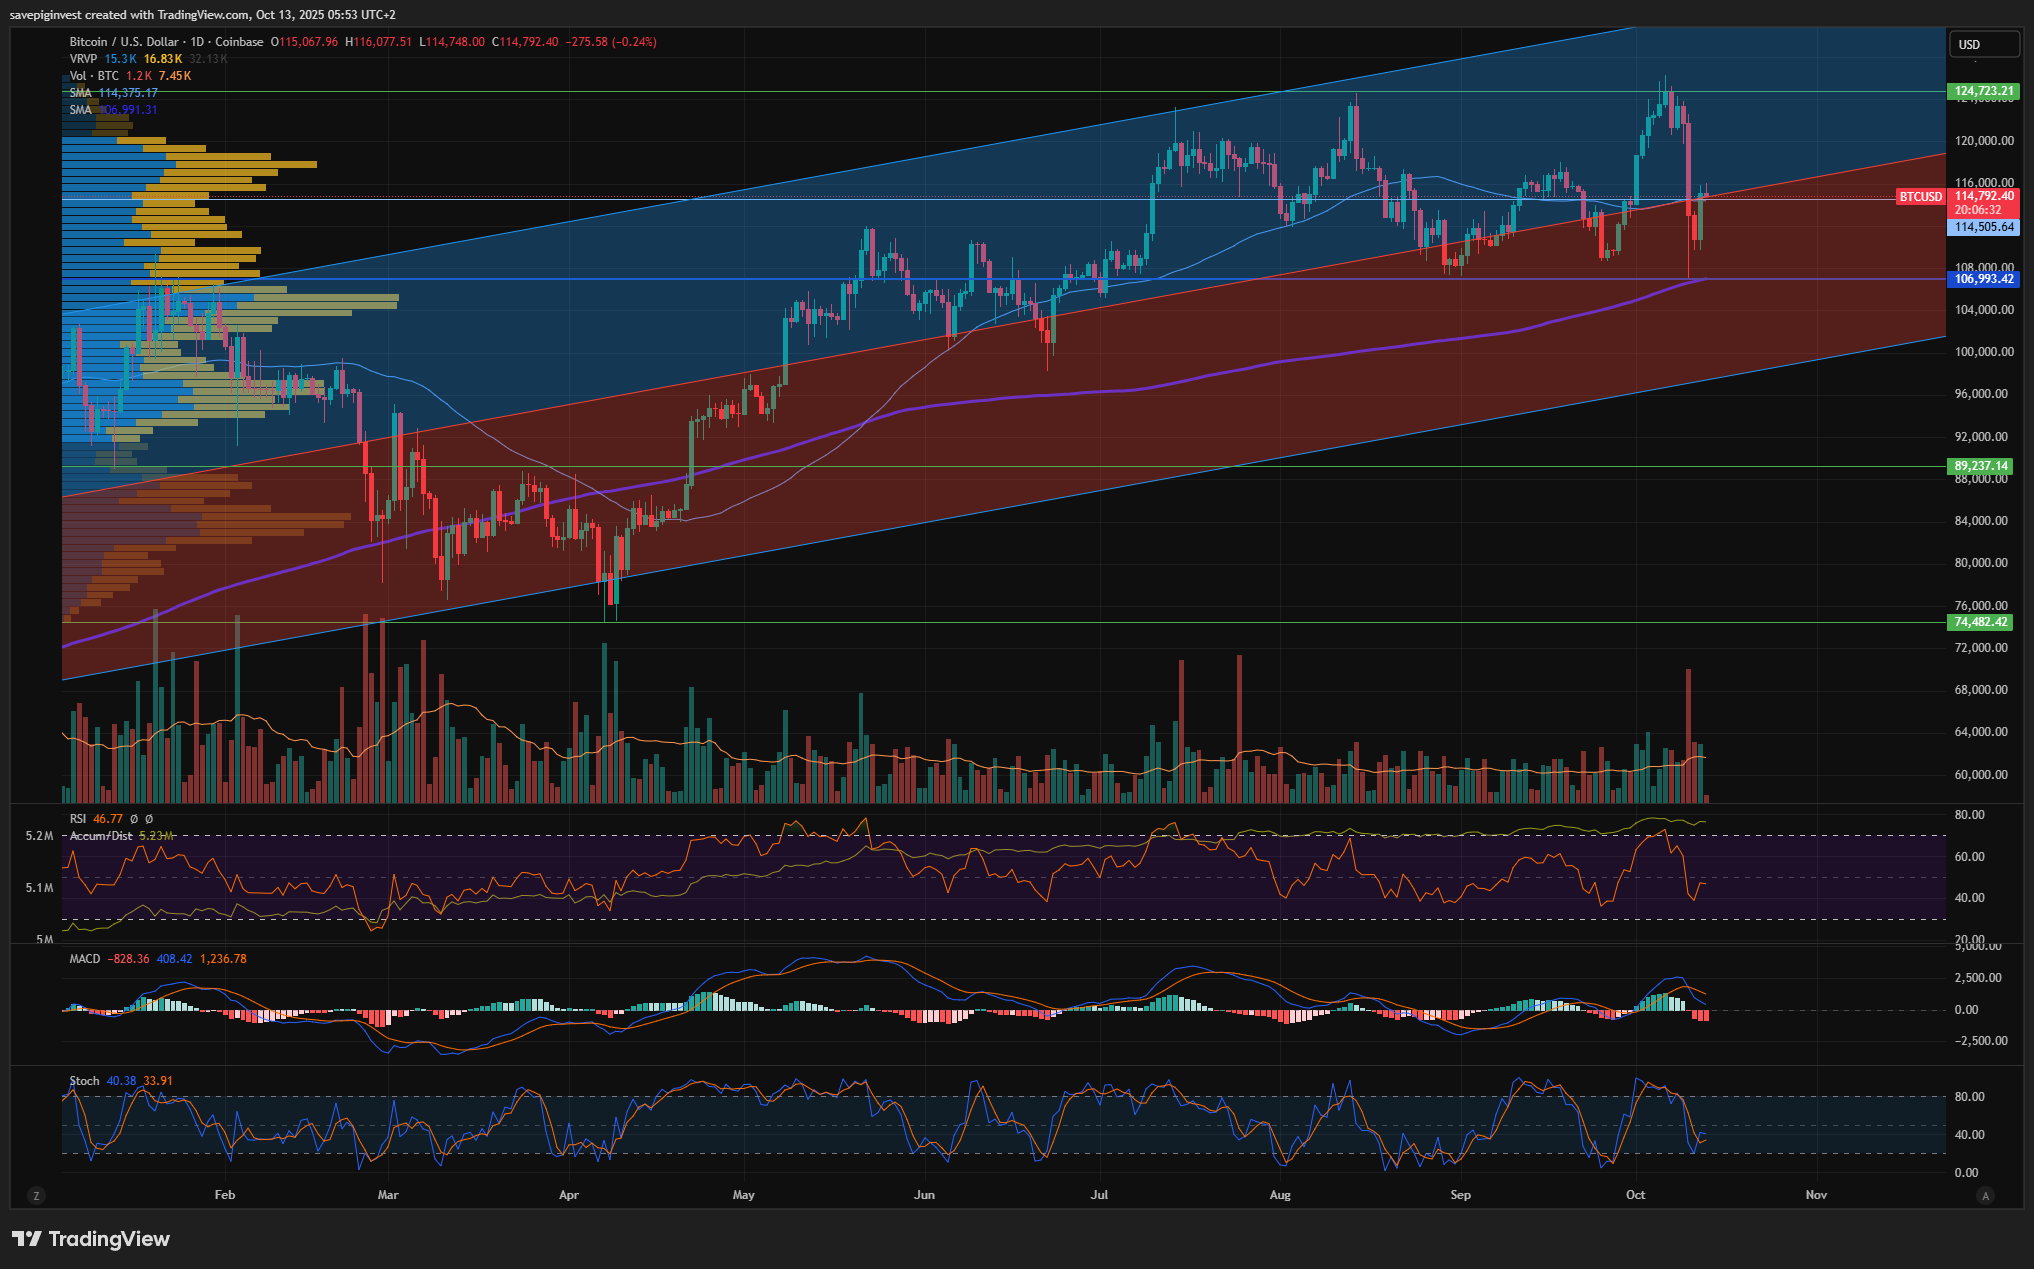Click the green 124,723.21 price tag

[x=1983, y=91]
